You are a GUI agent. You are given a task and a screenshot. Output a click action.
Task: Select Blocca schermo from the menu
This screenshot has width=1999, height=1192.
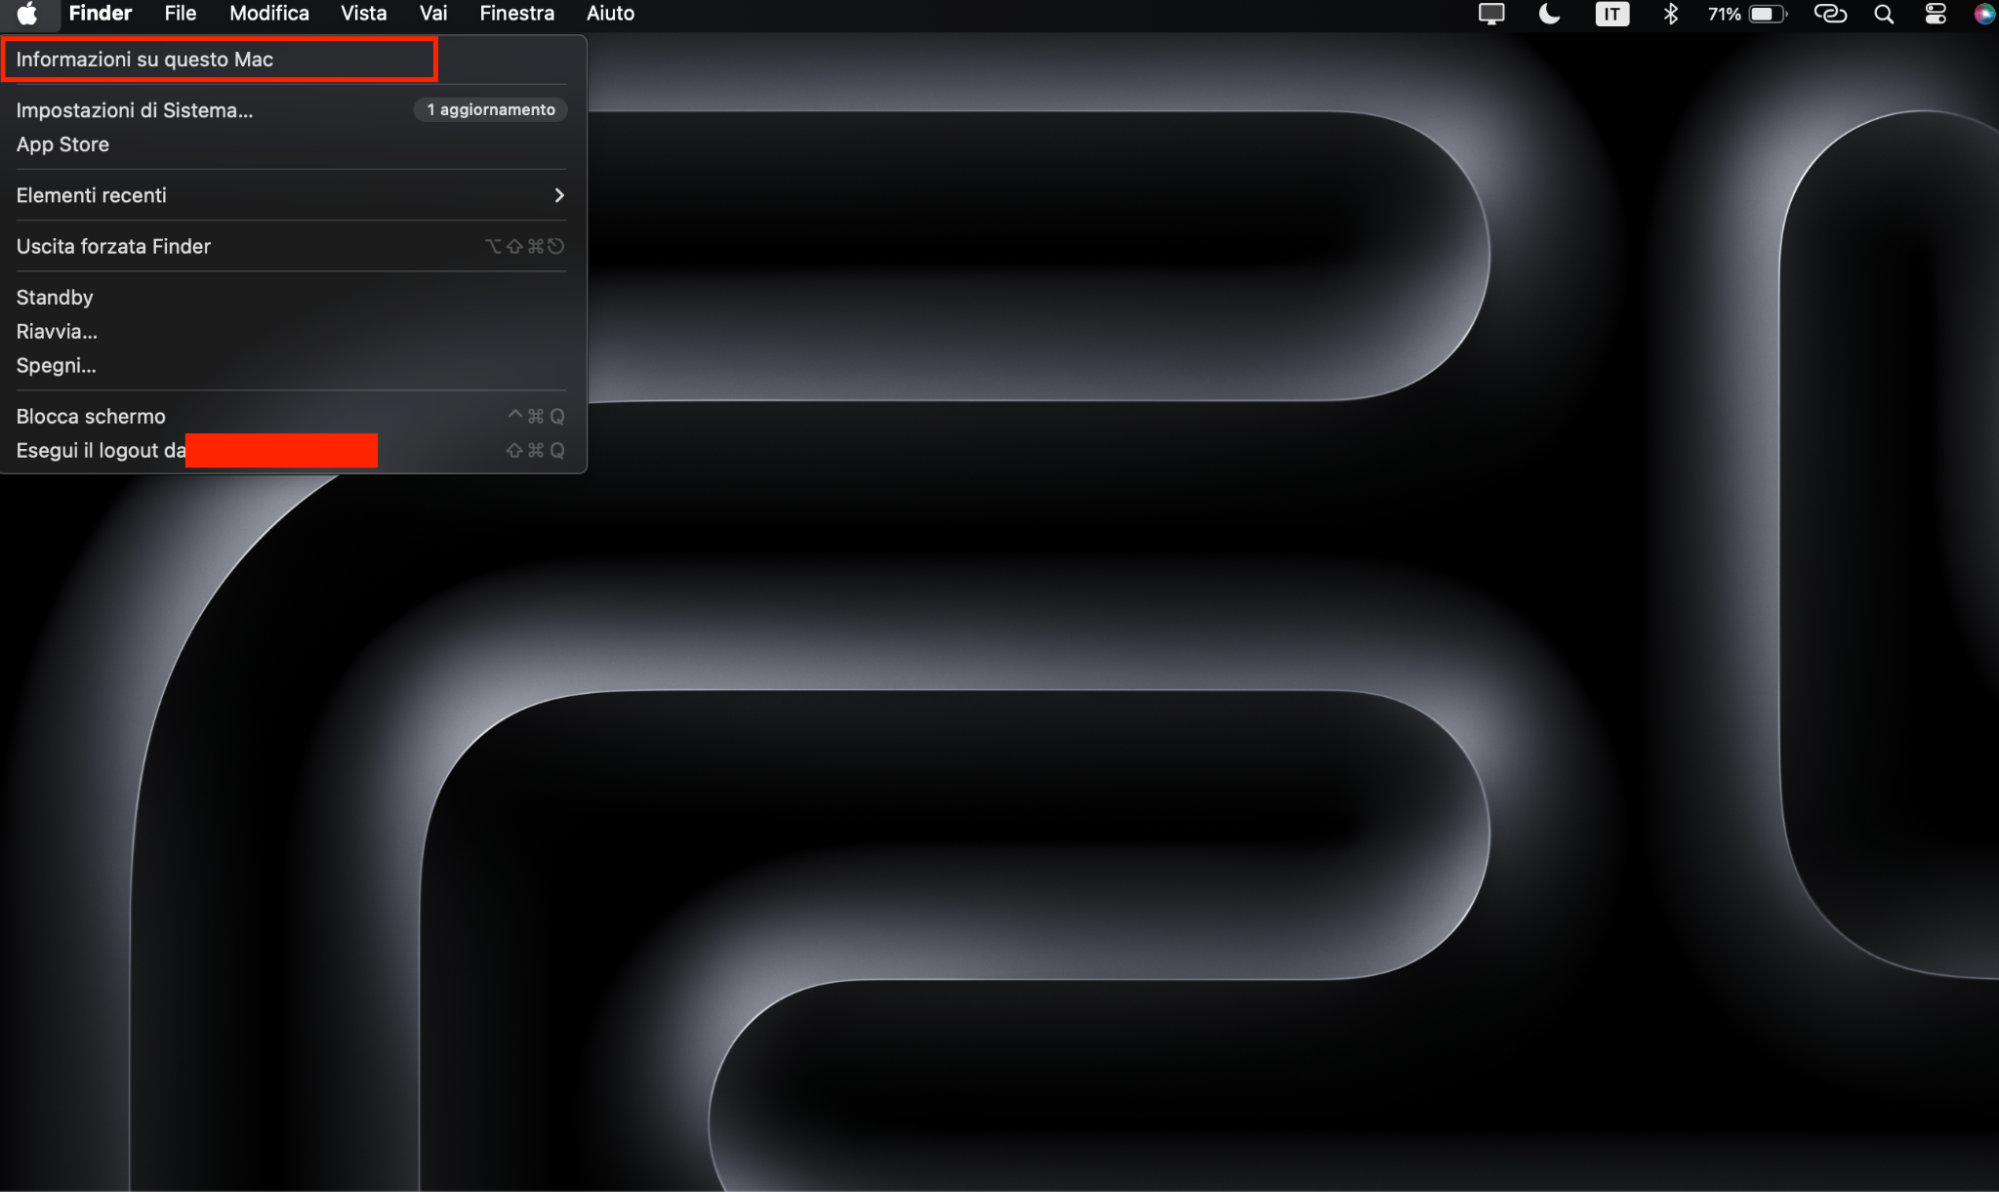point(90,416)
